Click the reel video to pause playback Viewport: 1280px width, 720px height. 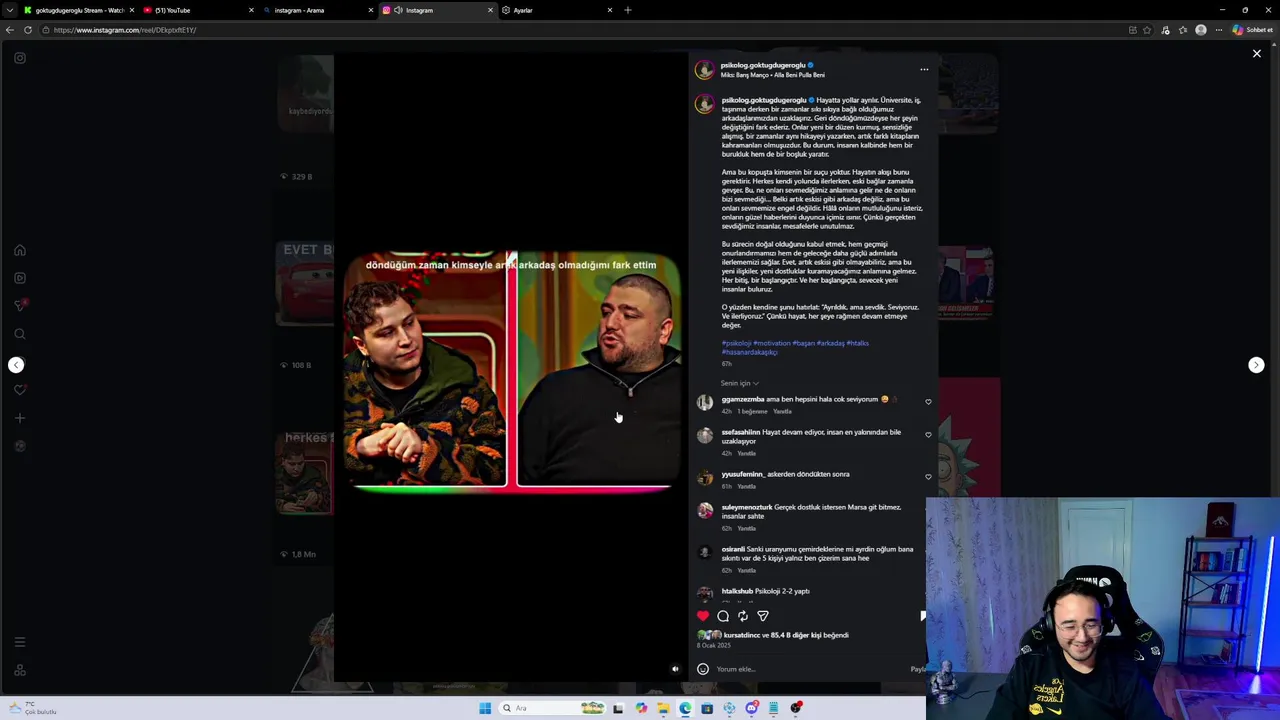click(511, 368)
